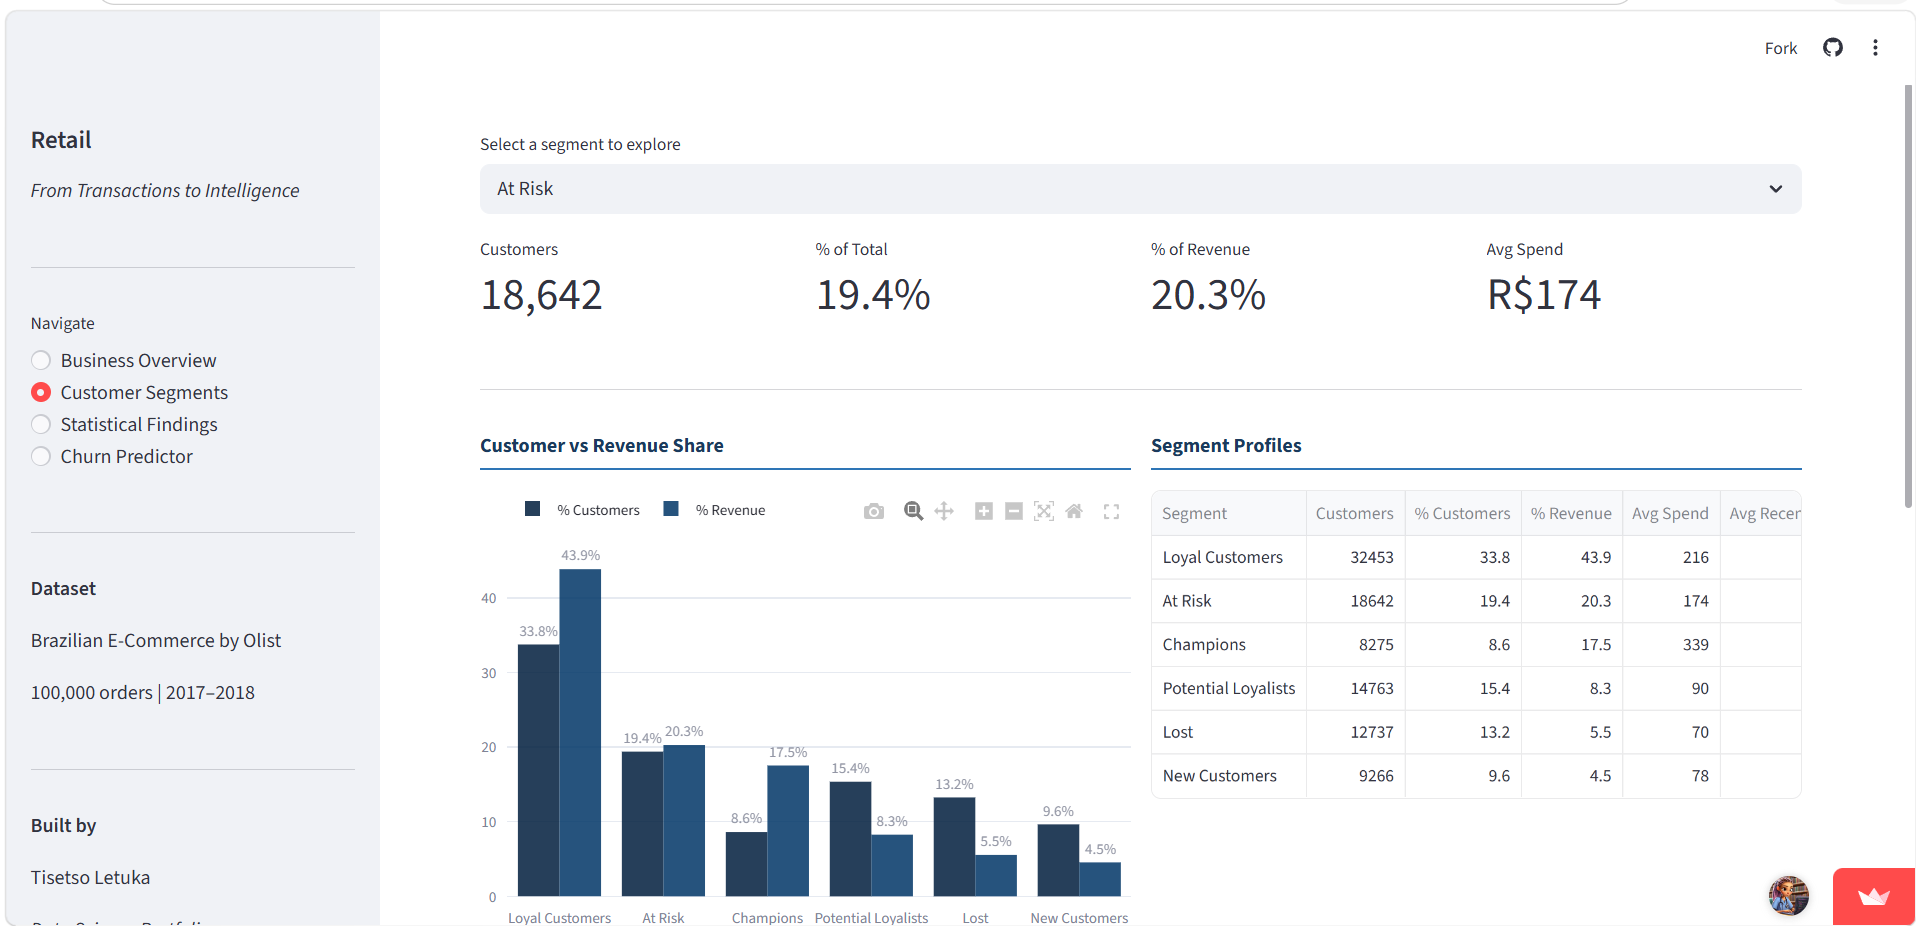This screenshot has height=926, width=1920.
Task: Click the At Risk table row cell
Action: click(x=1229, y=601)
